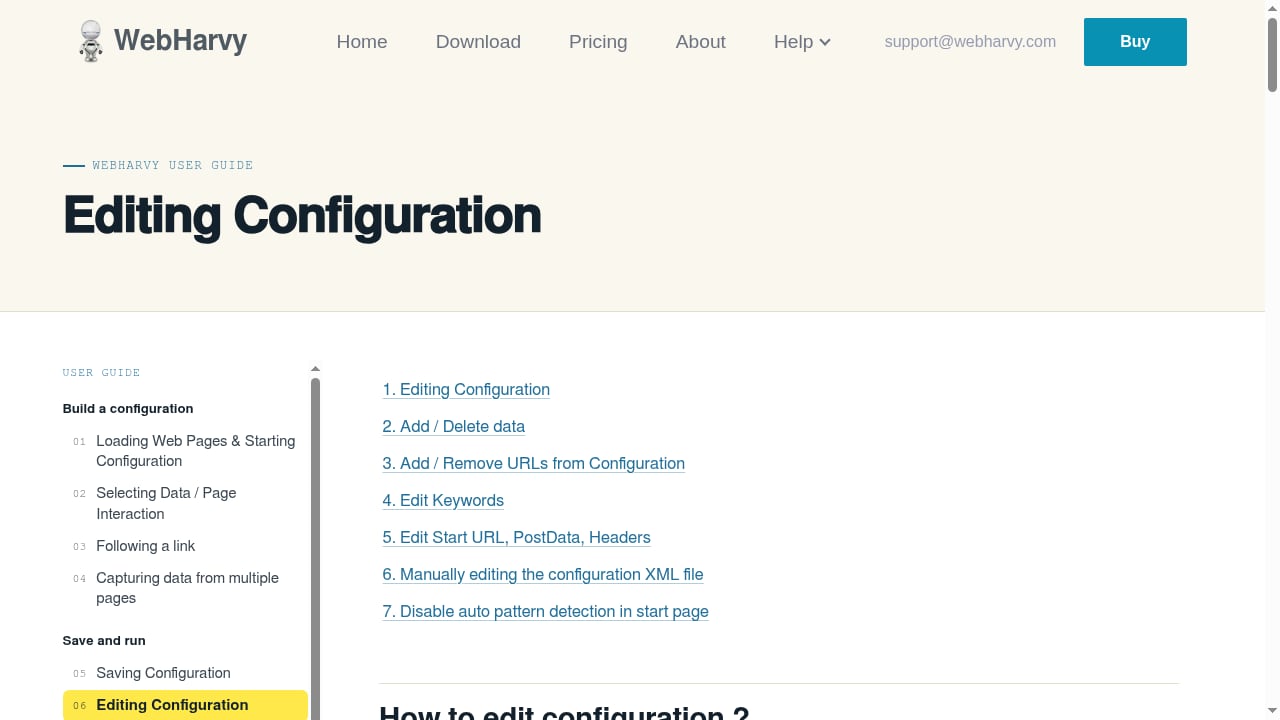Go to the Download page
1280x720 pixels.
pos(478,42)
